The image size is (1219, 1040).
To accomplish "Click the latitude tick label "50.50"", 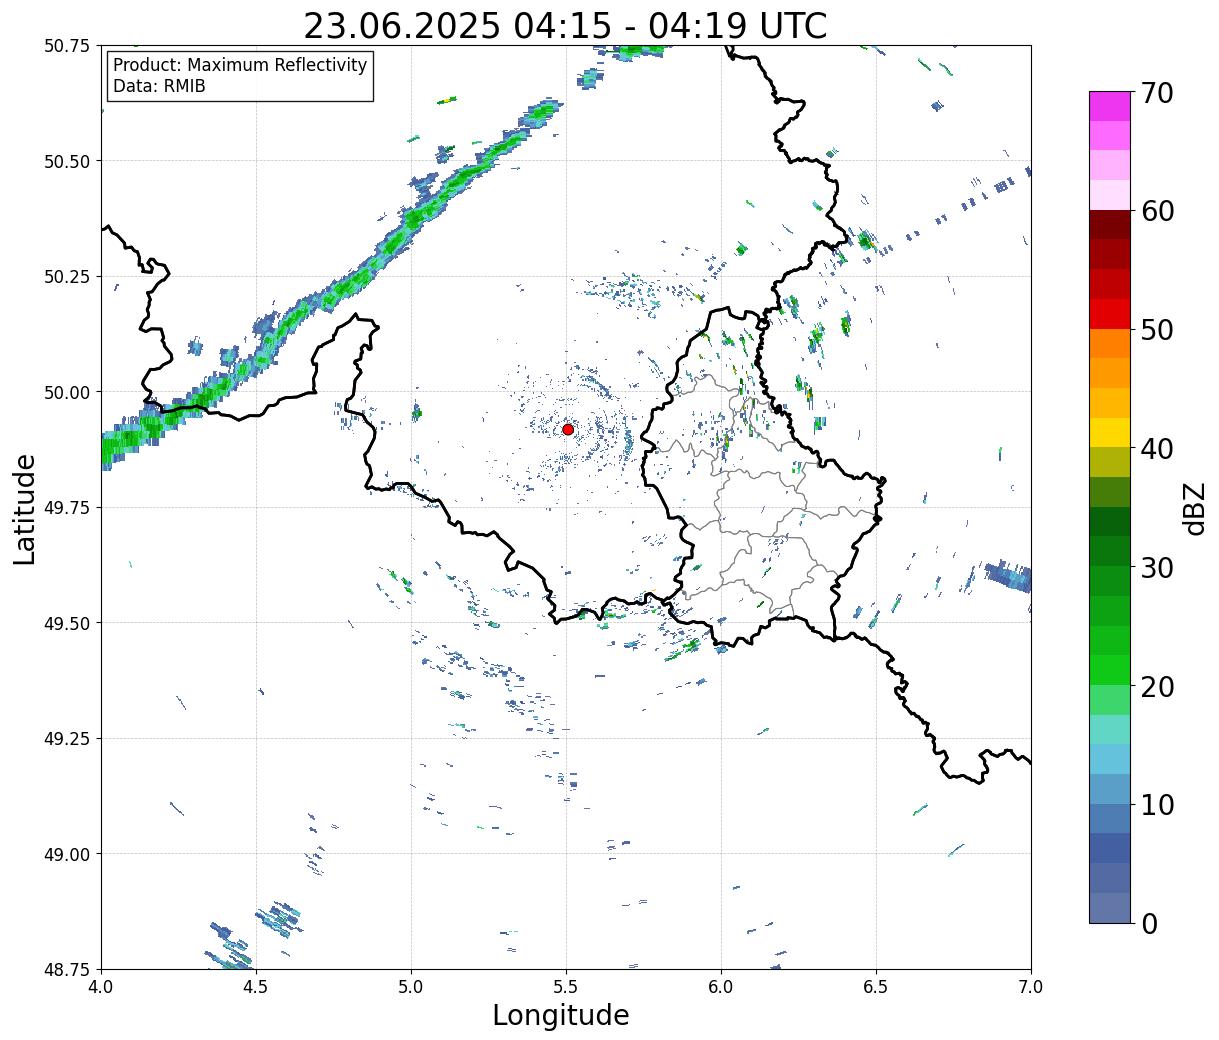I will tap(67, 161).
